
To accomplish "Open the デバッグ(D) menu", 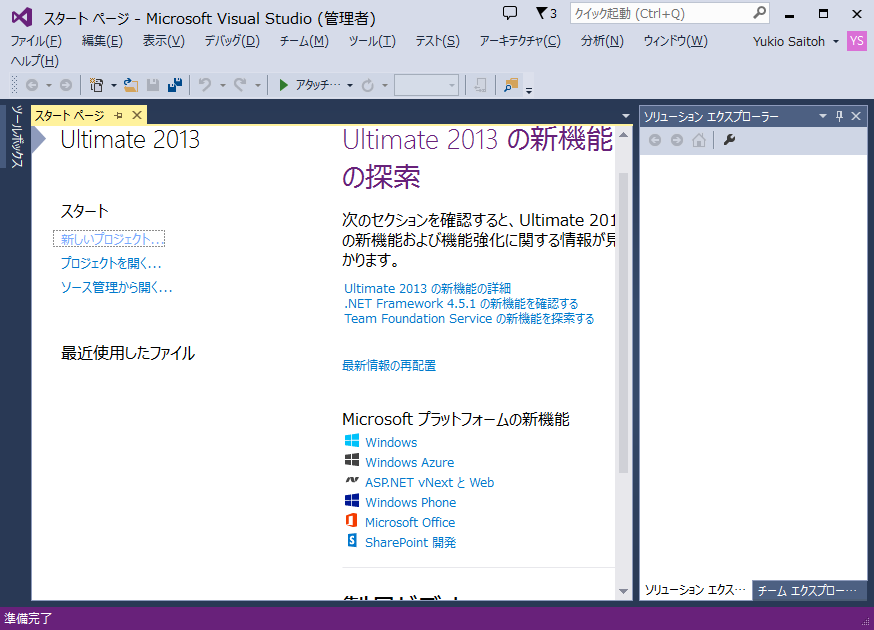I will click(x=231, y=41).
